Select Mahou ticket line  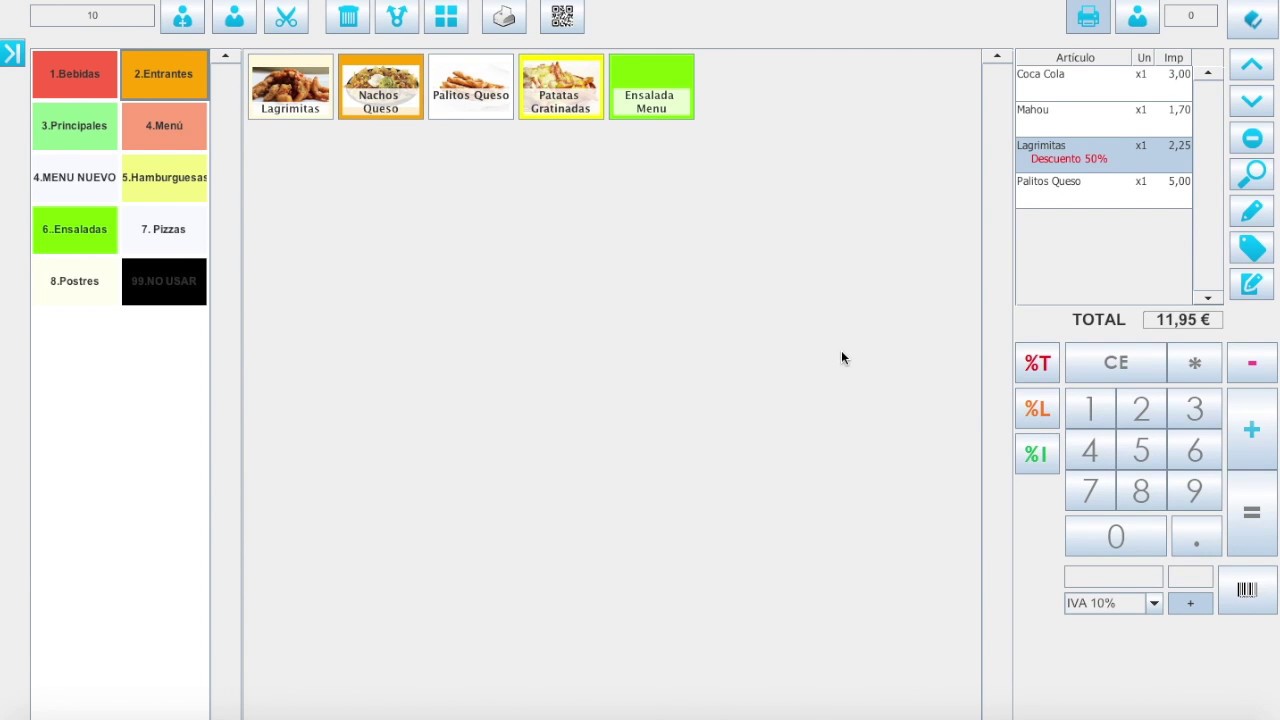[x=1104, y=119]
